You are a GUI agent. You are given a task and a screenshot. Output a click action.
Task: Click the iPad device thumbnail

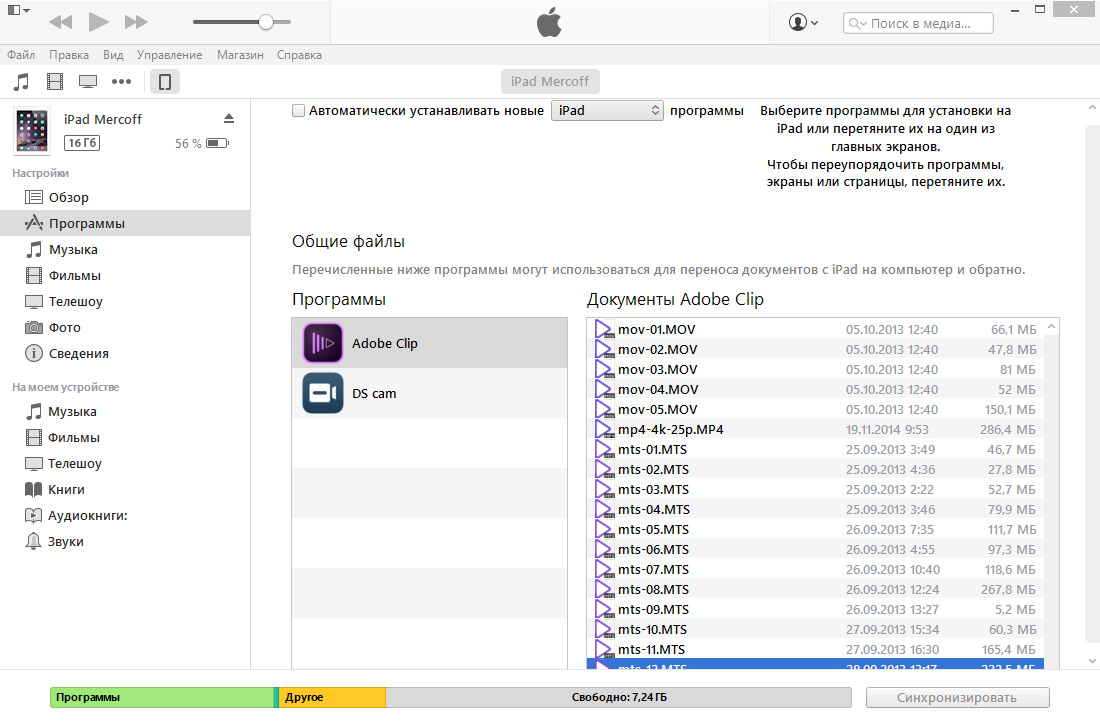32,131
